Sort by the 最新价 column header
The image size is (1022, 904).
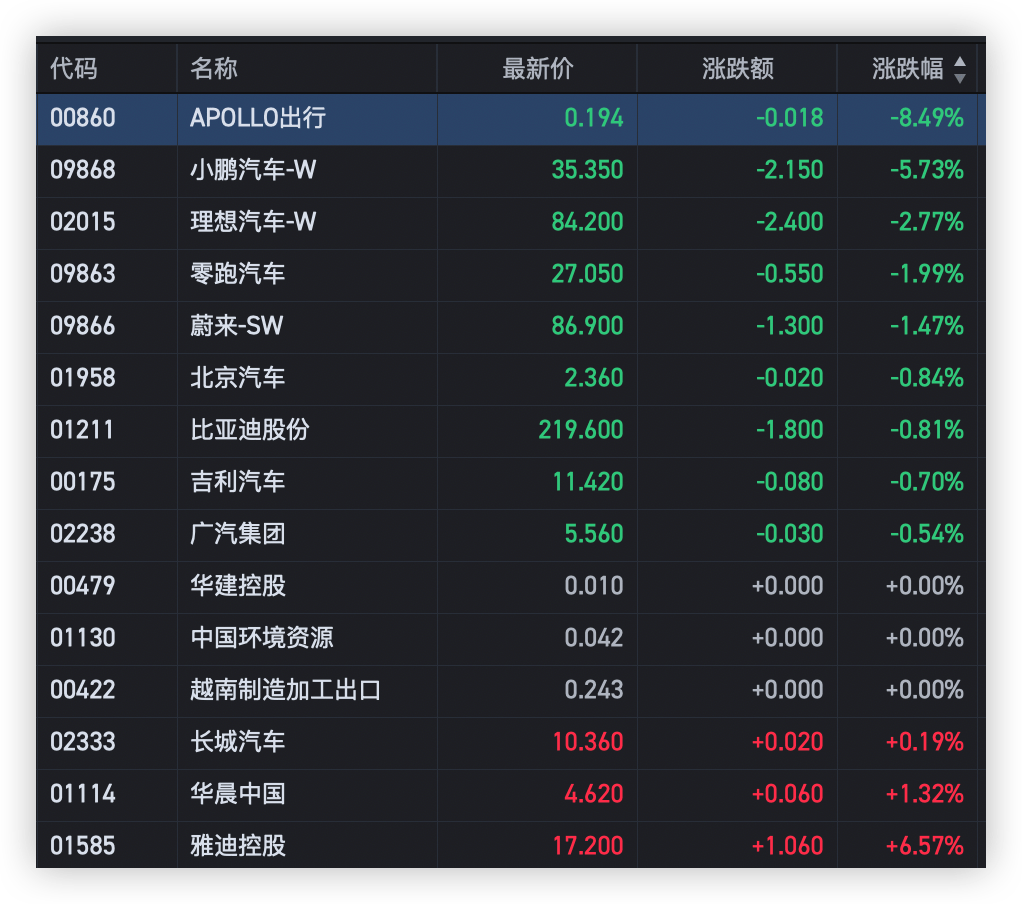(537, 68)
